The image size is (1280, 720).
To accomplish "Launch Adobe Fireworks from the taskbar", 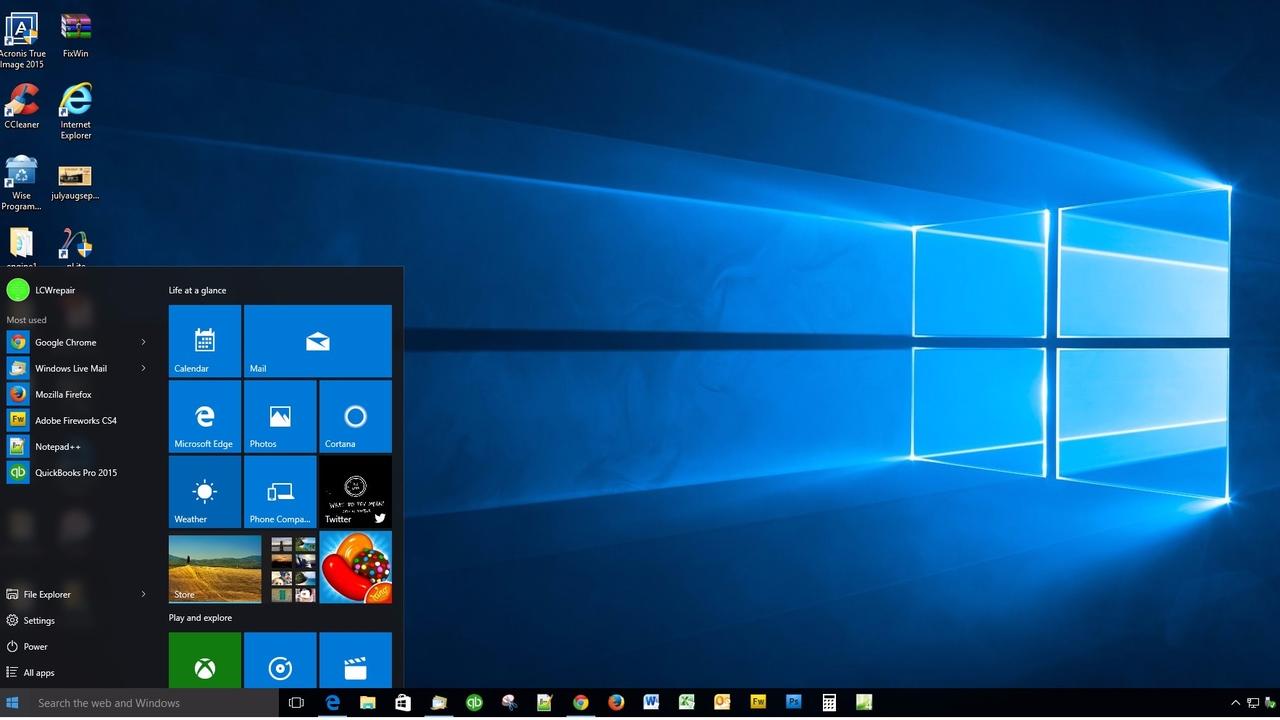I will (758, 703).
